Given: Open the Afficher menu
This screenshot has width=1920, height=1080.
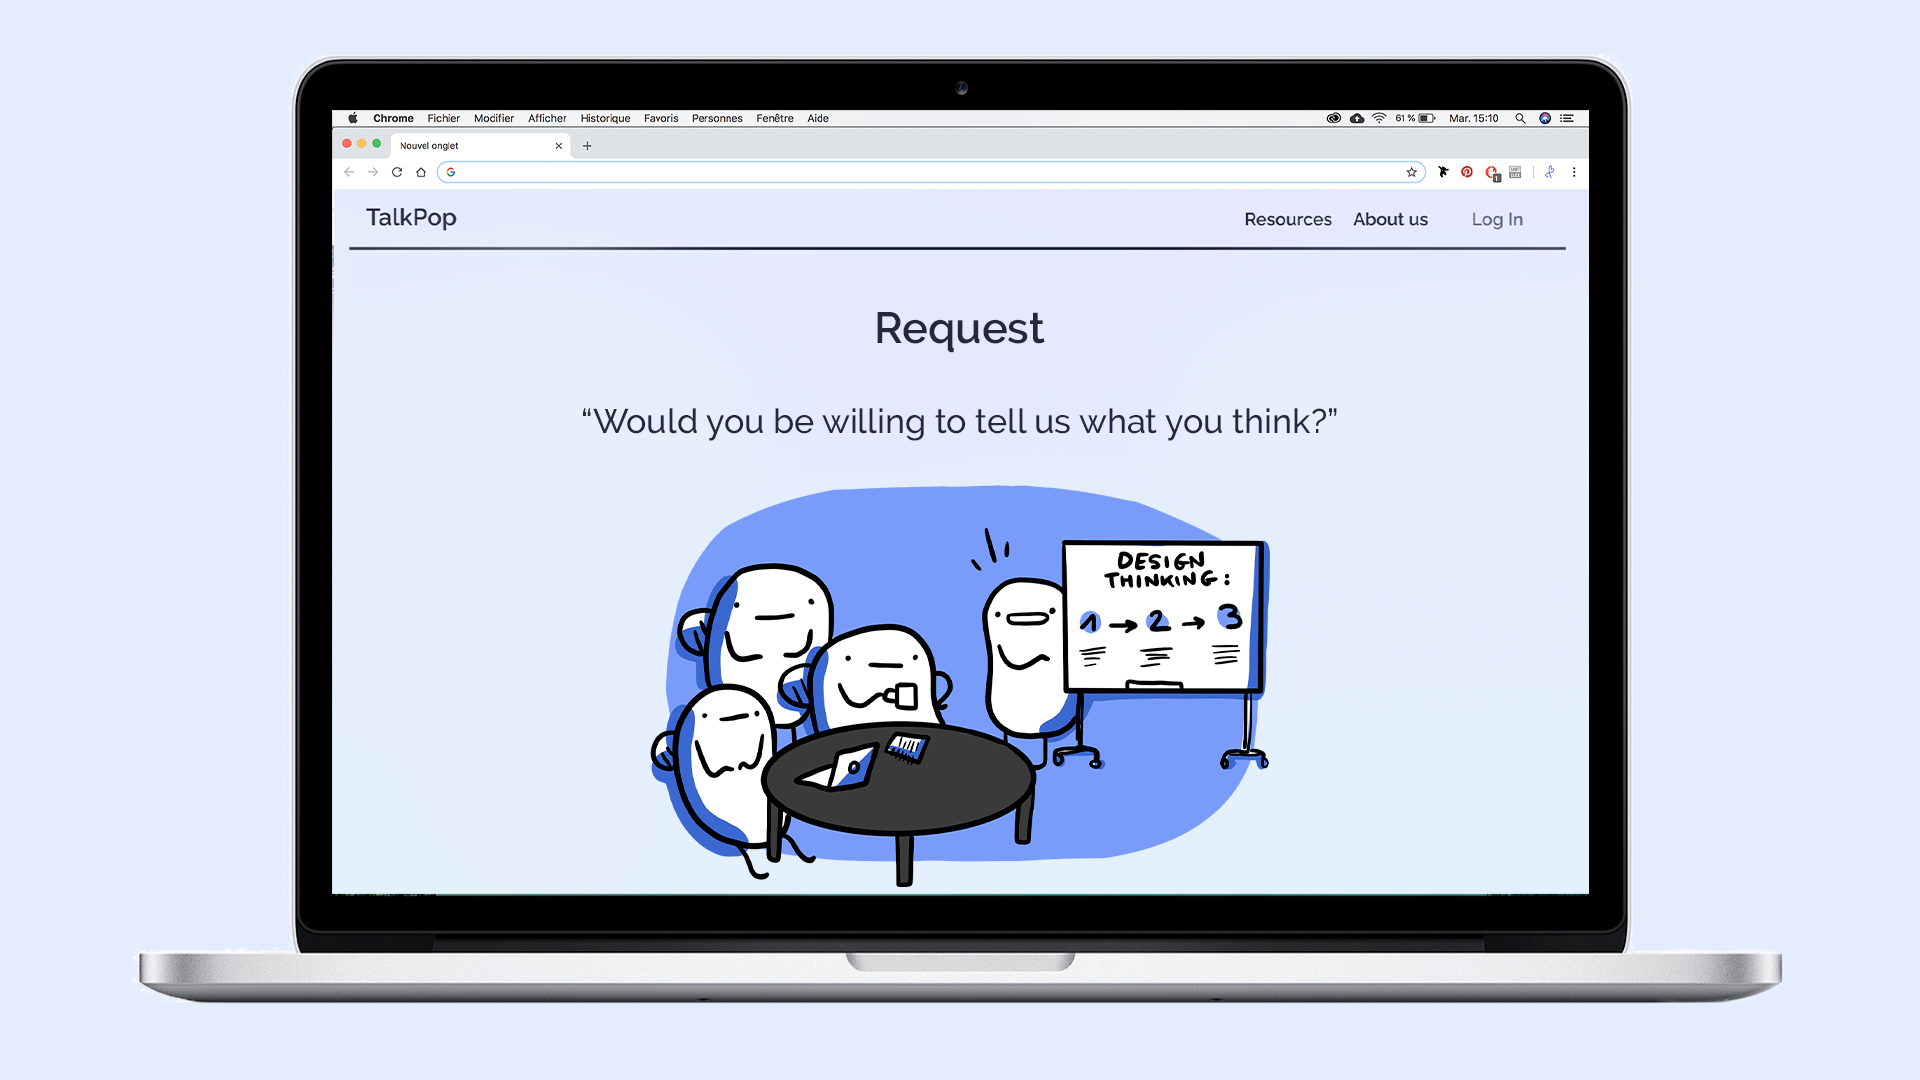Looking at the screenshot, I should 547,118.
